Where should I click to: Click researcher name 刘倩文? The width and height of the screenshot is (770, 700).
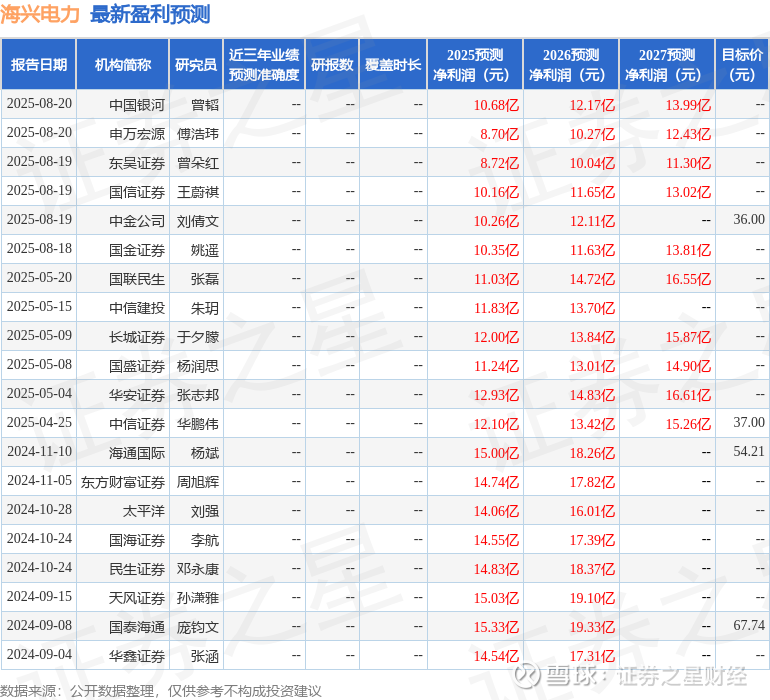tap(198, 221)
